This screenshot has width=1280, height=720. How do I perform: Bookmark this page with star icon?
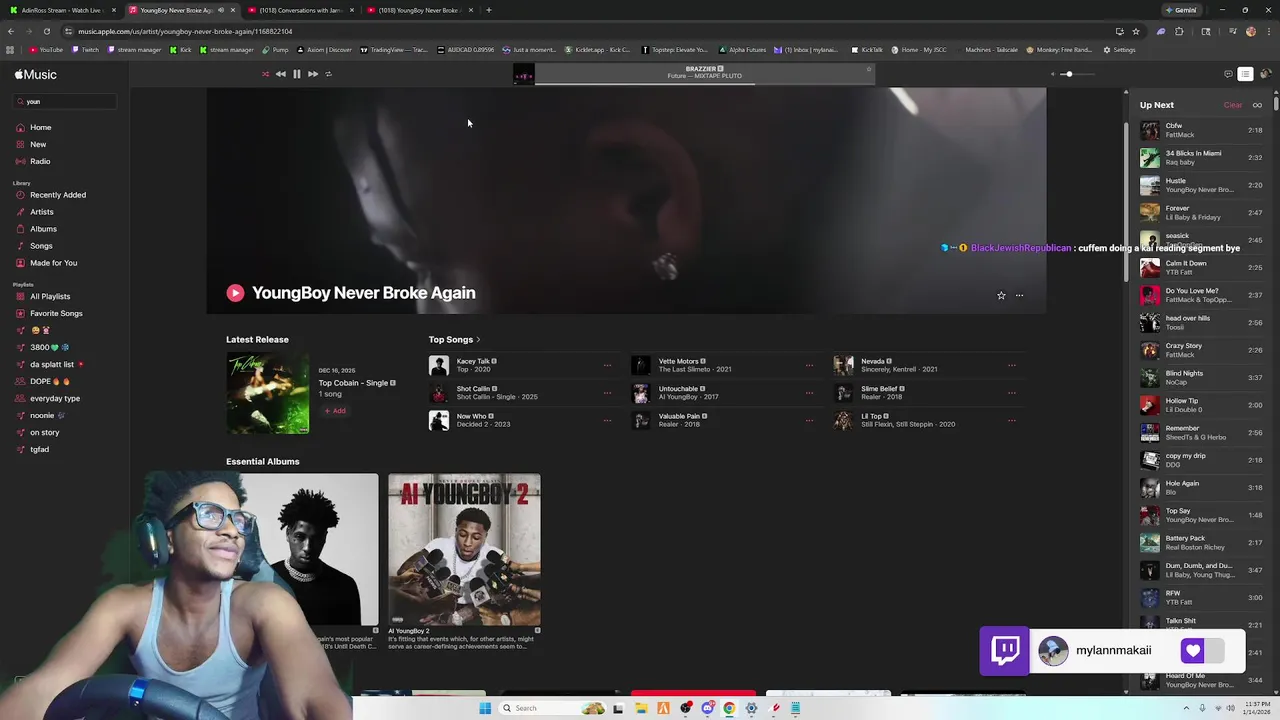[1135, 31]
